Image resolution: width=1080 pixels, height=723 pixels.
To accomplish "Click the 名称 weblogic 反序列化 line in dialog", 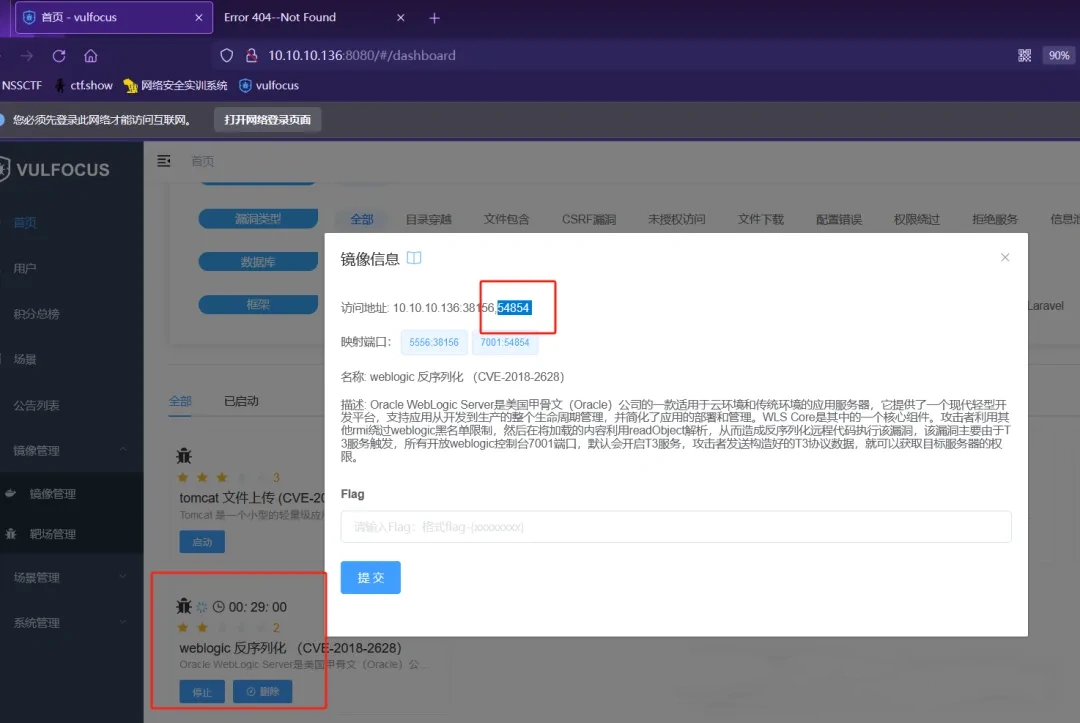I will [453, 377].
